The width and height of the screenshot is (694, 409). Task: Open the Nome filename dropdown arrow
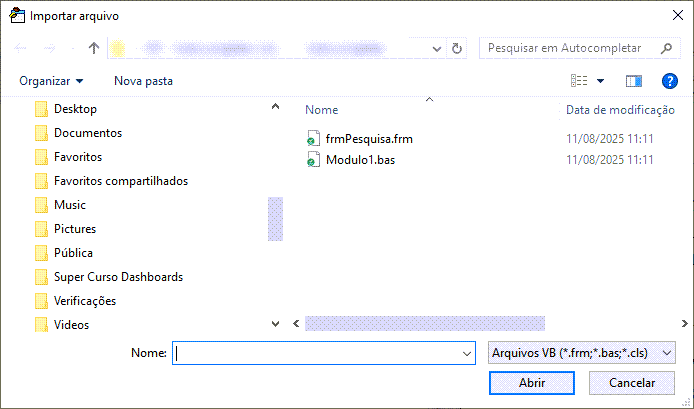click(467, 353)
